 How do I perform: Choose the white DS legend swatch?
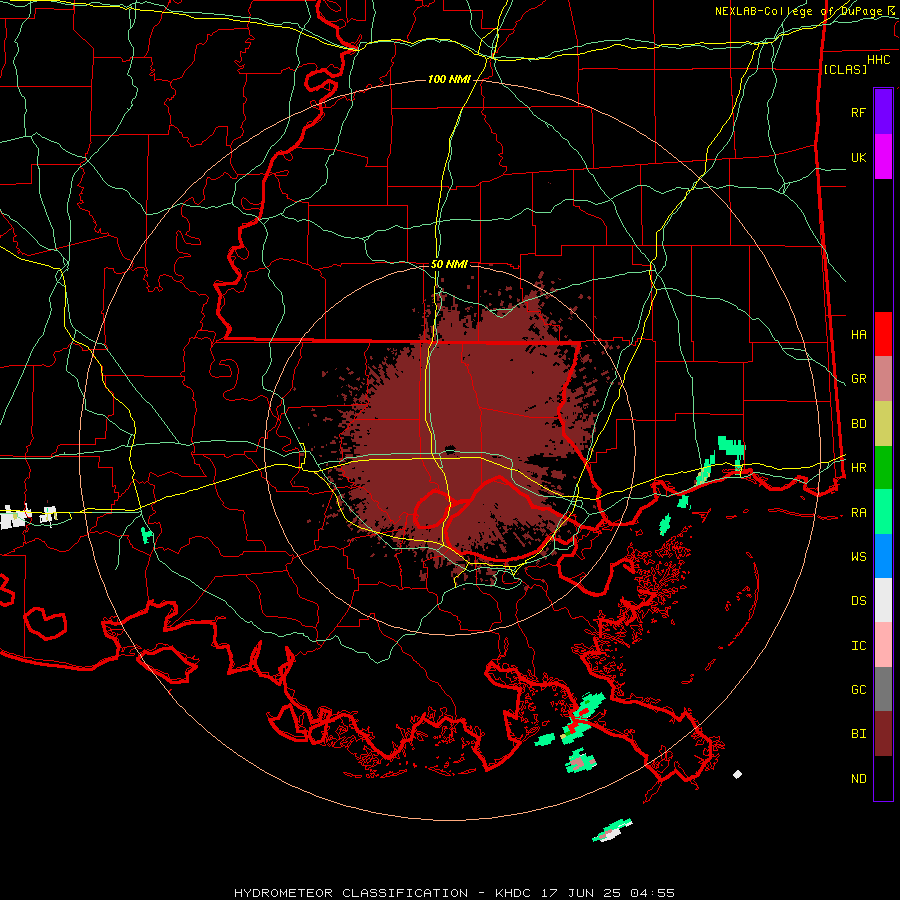pyautogui.click(x=883, y=600)
